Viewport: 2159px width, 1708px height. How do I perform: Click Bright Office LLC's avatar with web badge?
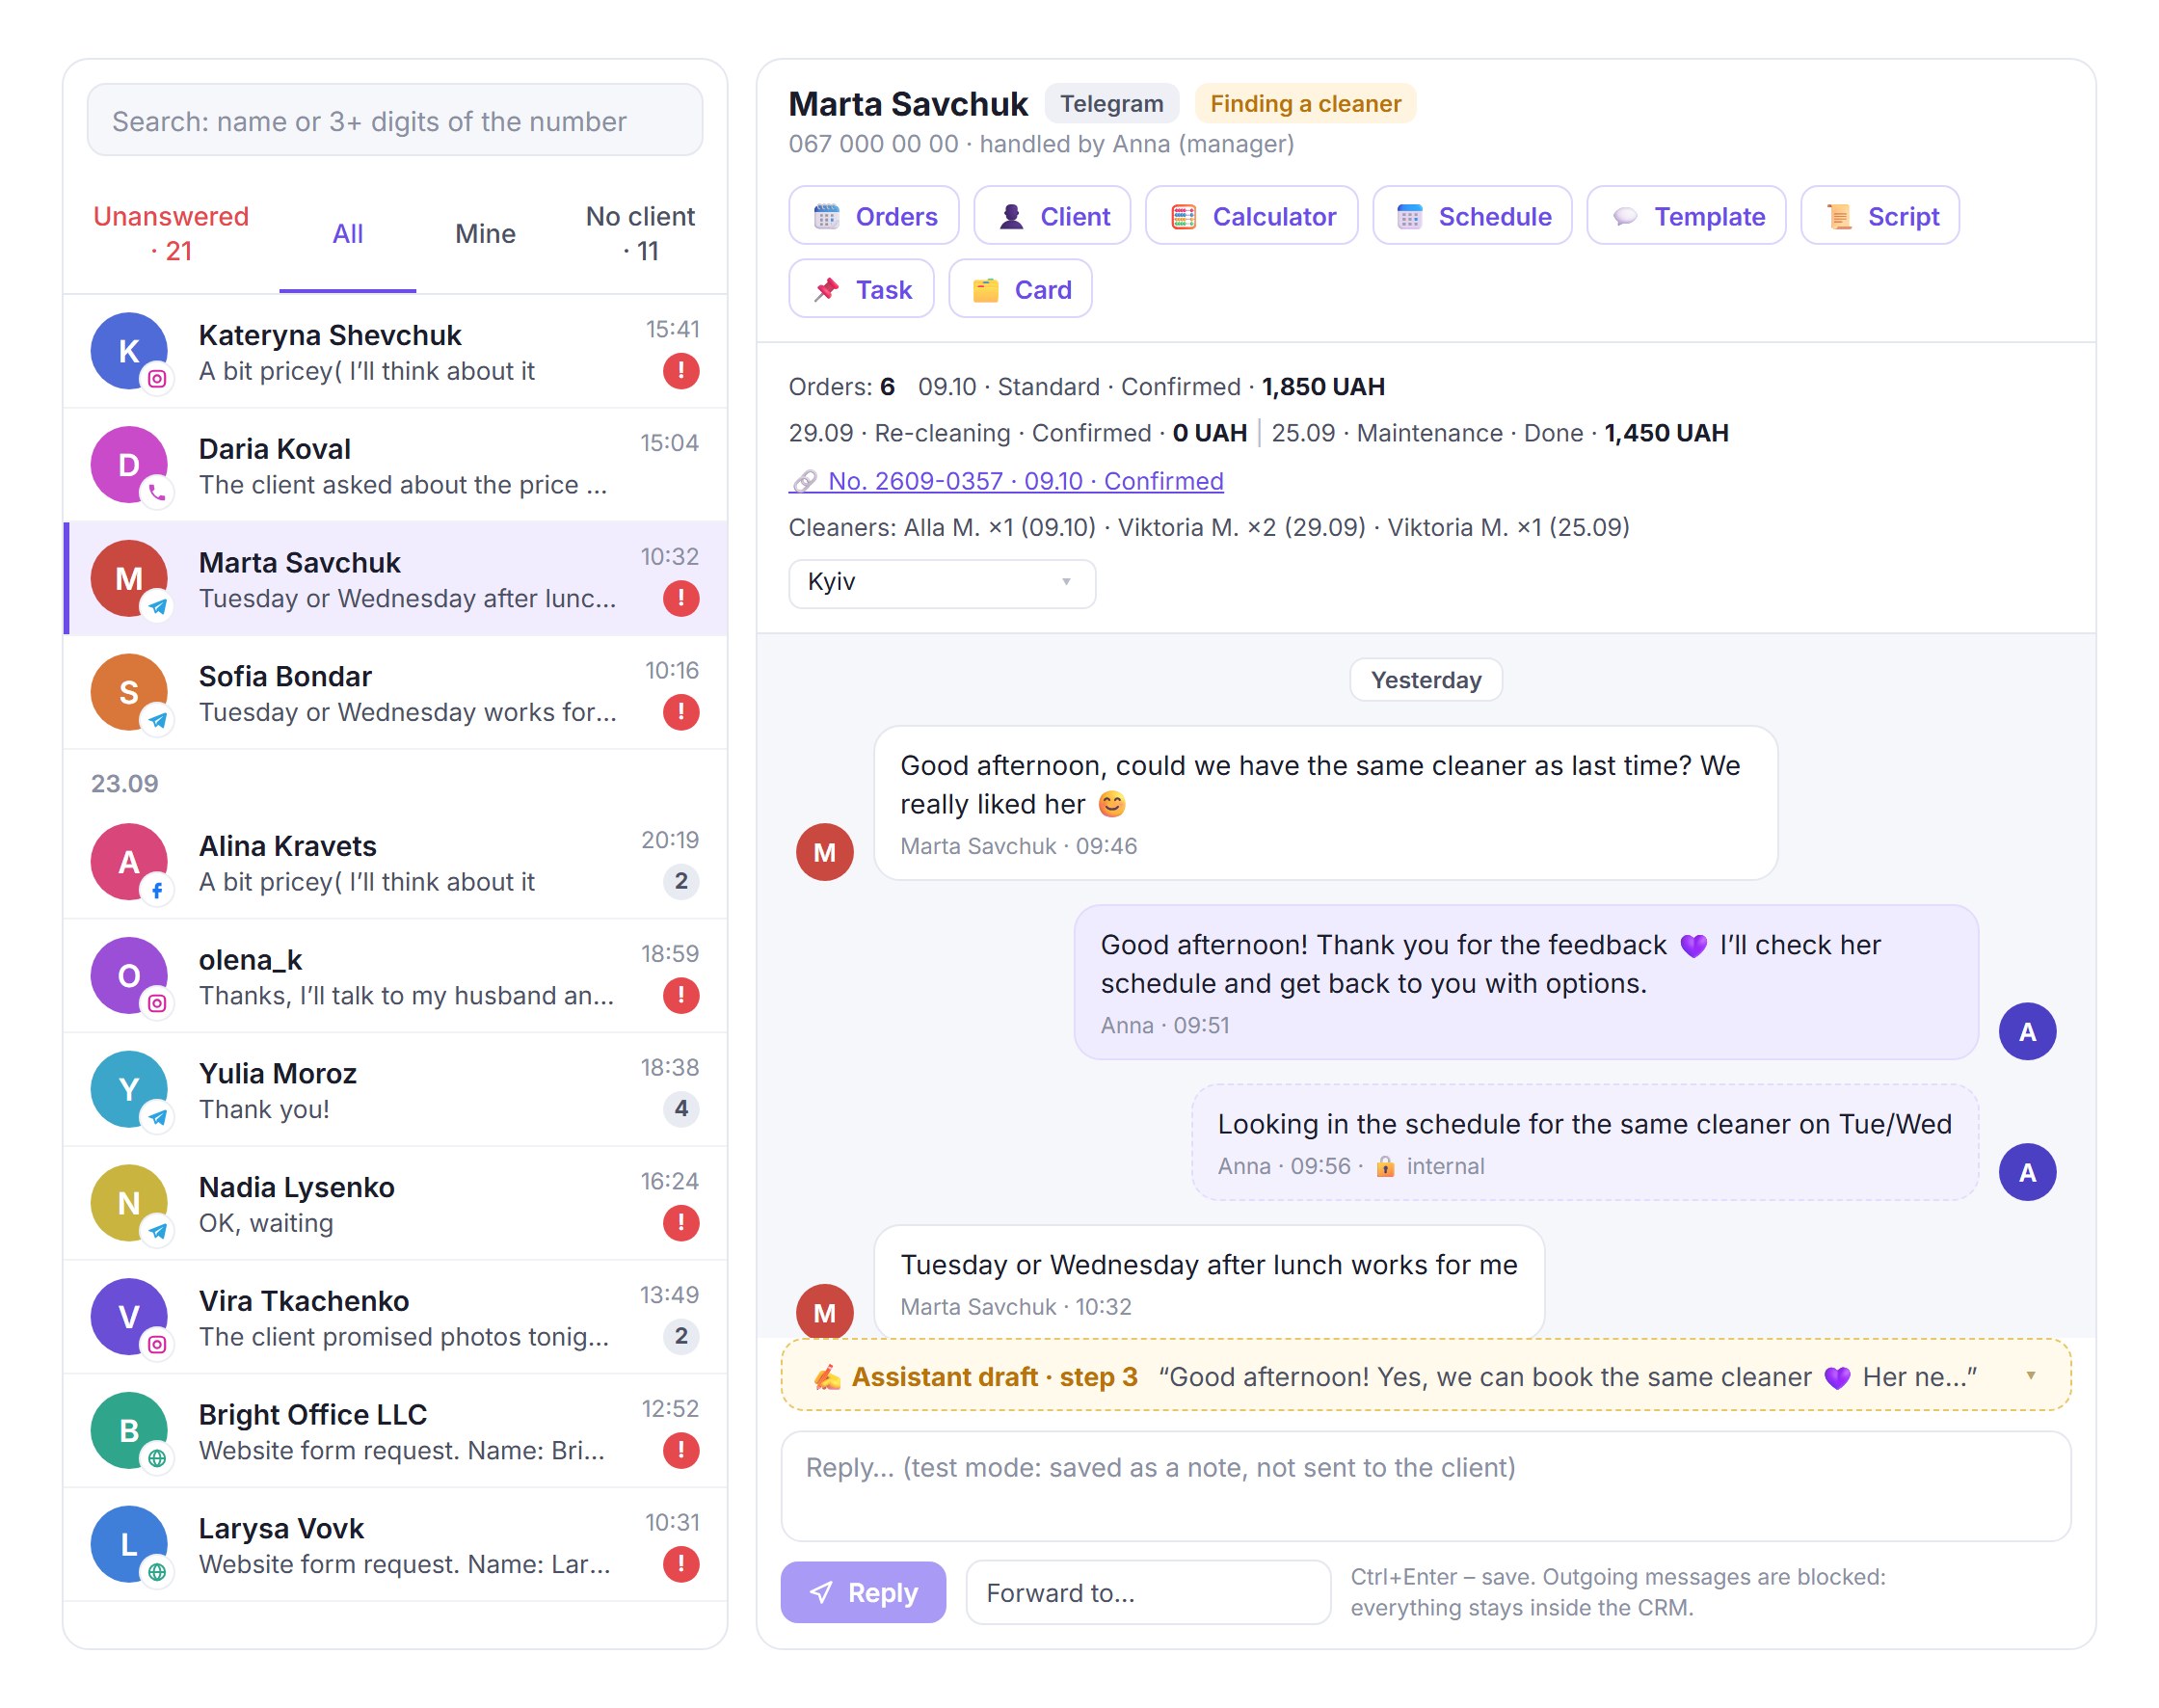[130, 1431]
